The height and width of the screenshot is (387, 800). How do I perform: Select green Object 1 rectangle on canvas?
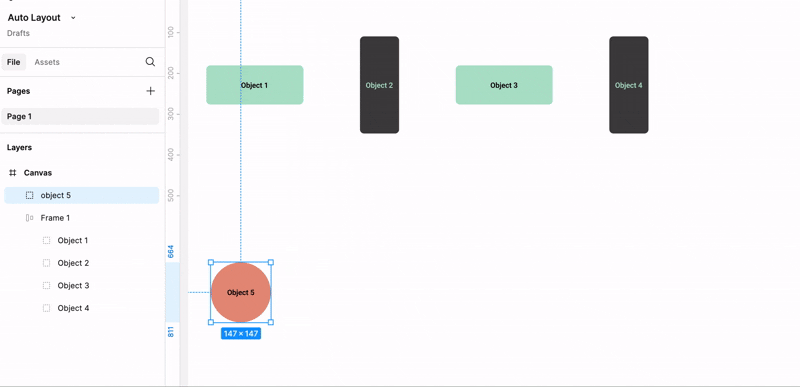[x=255, y=85]
